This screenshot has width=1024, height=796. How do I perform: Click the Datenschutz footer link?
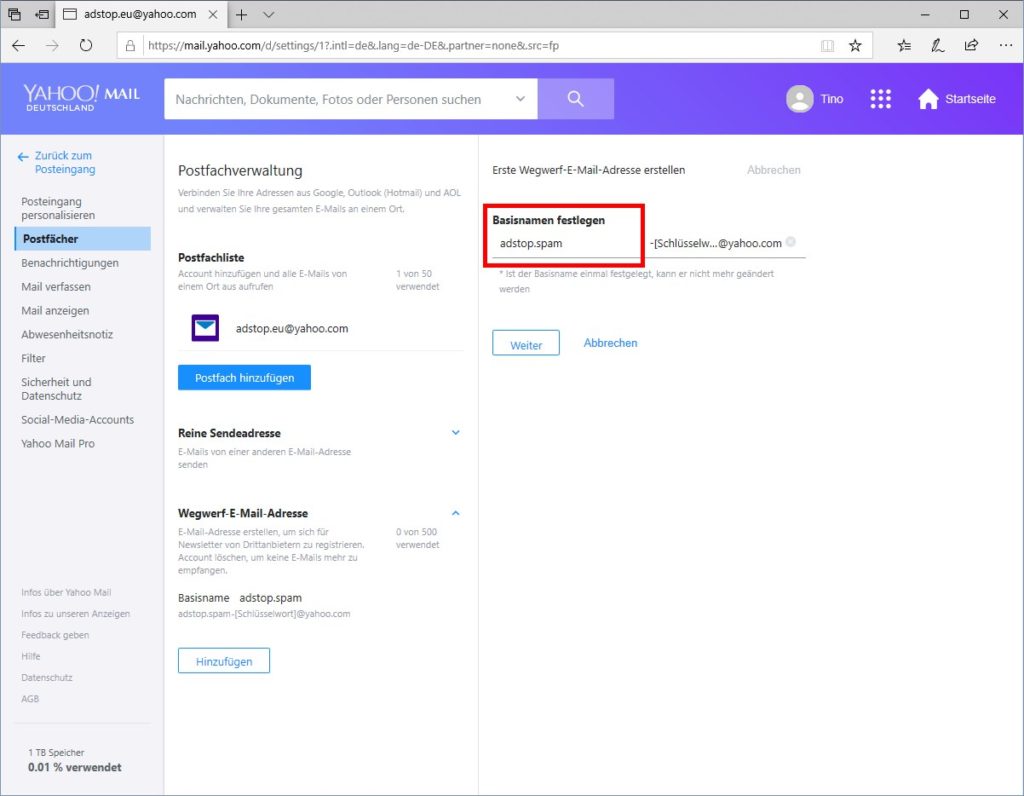pos(46,678)
